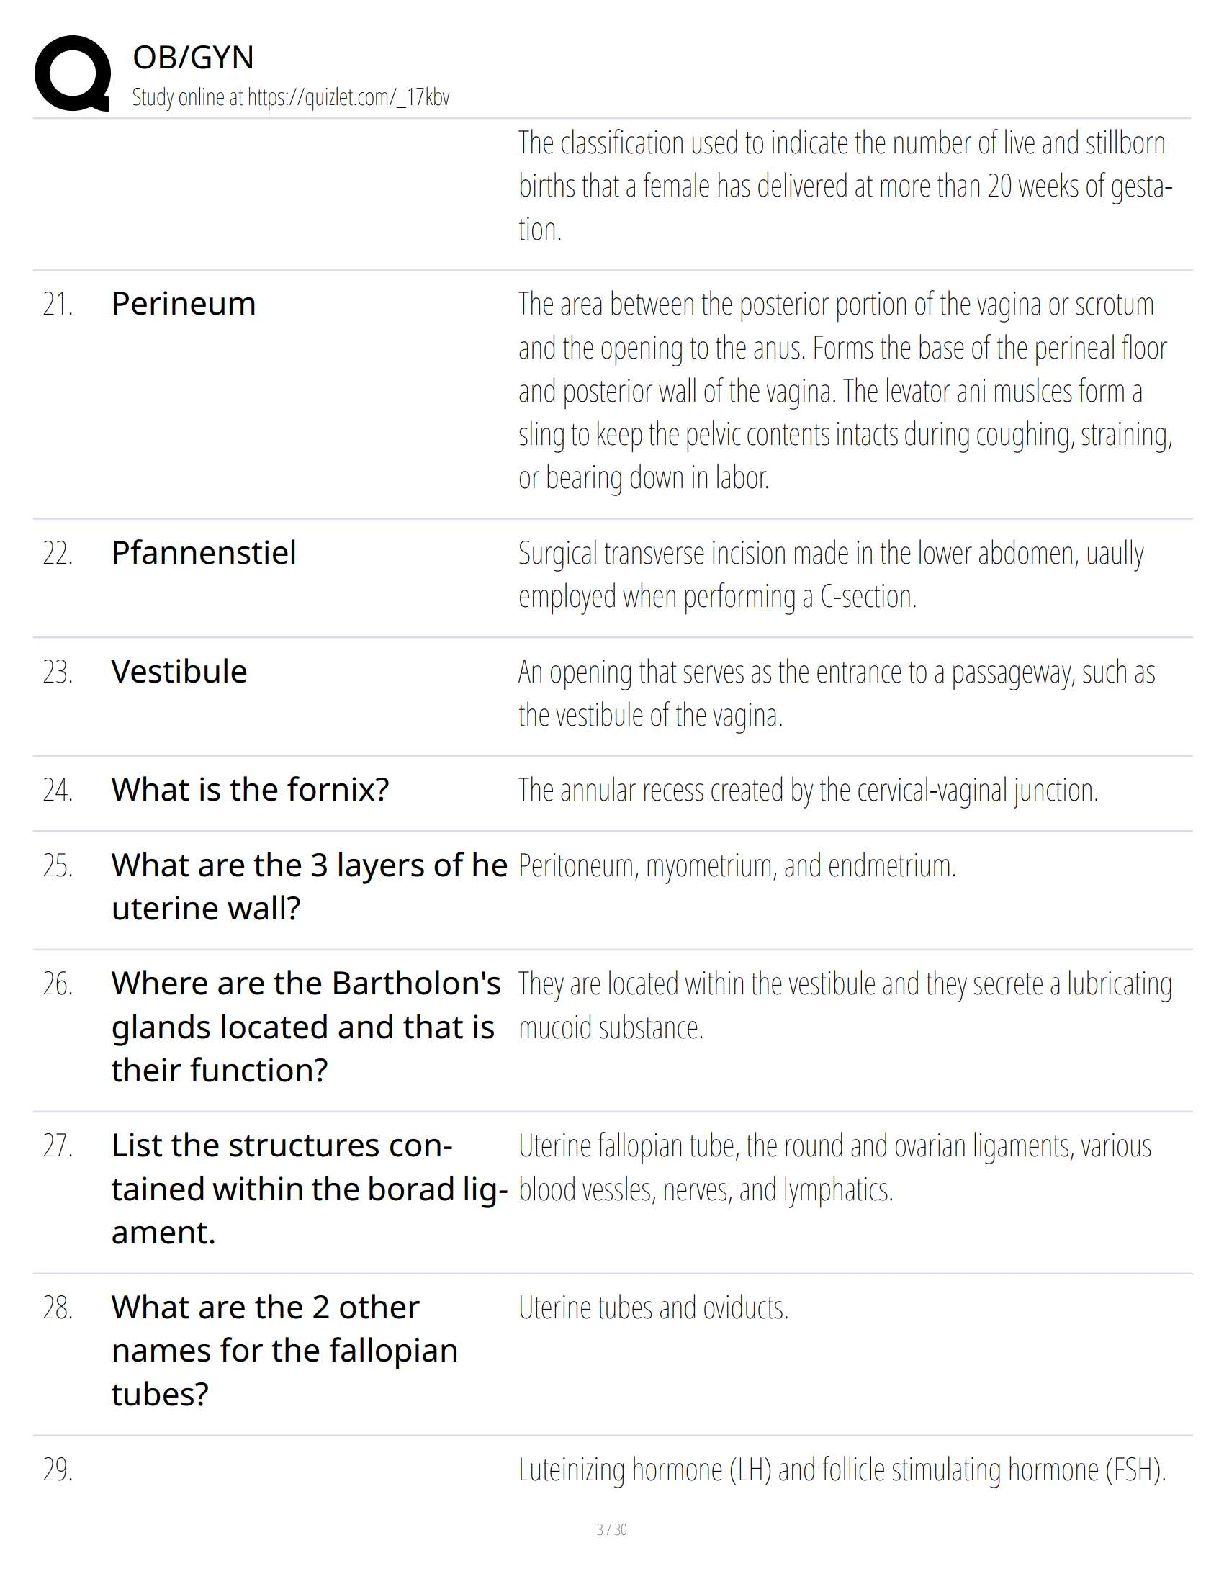The image size is (1224, 1584).
Task: Click the Pfannenstiel surgical incision definition
Action: coord(830,575)
